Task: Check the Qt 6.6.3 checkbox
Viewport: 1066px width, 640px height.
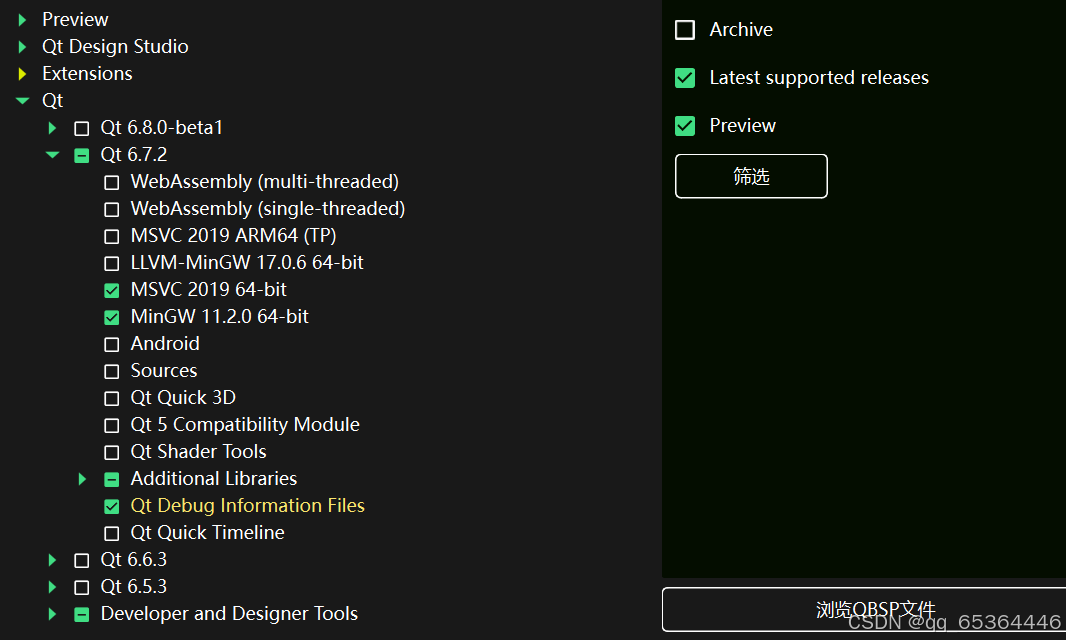Action: [x=82, y=560]
